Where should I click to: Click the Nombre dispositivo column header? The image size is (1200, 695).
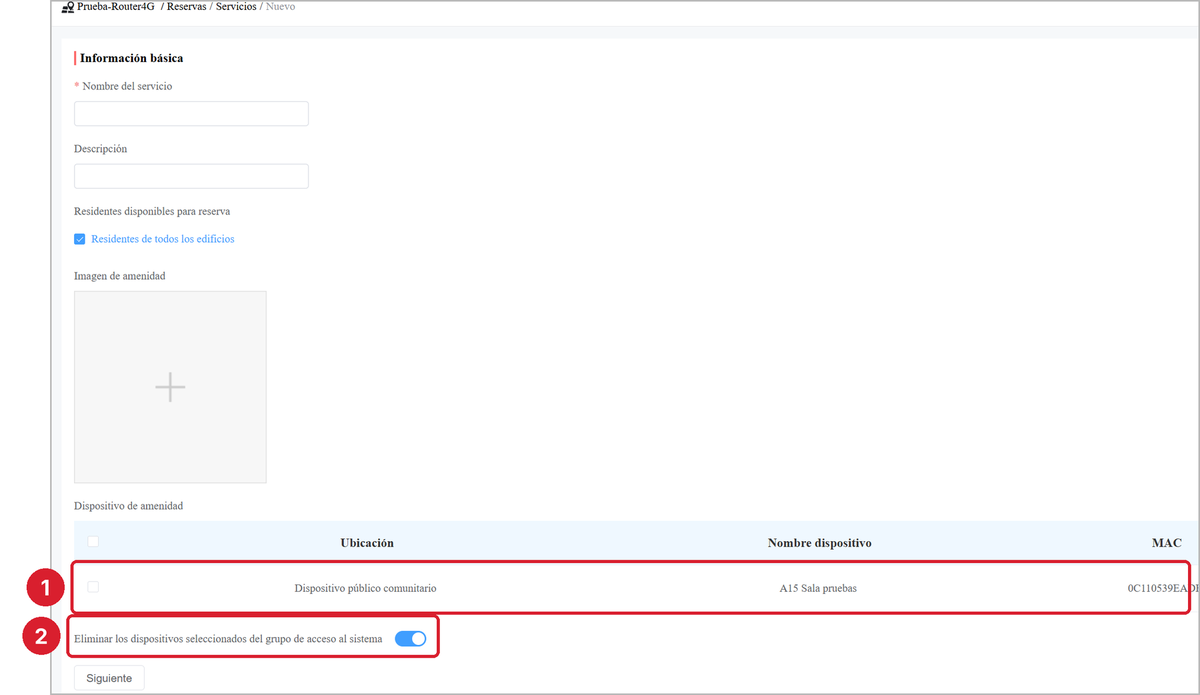coord(820,543)
